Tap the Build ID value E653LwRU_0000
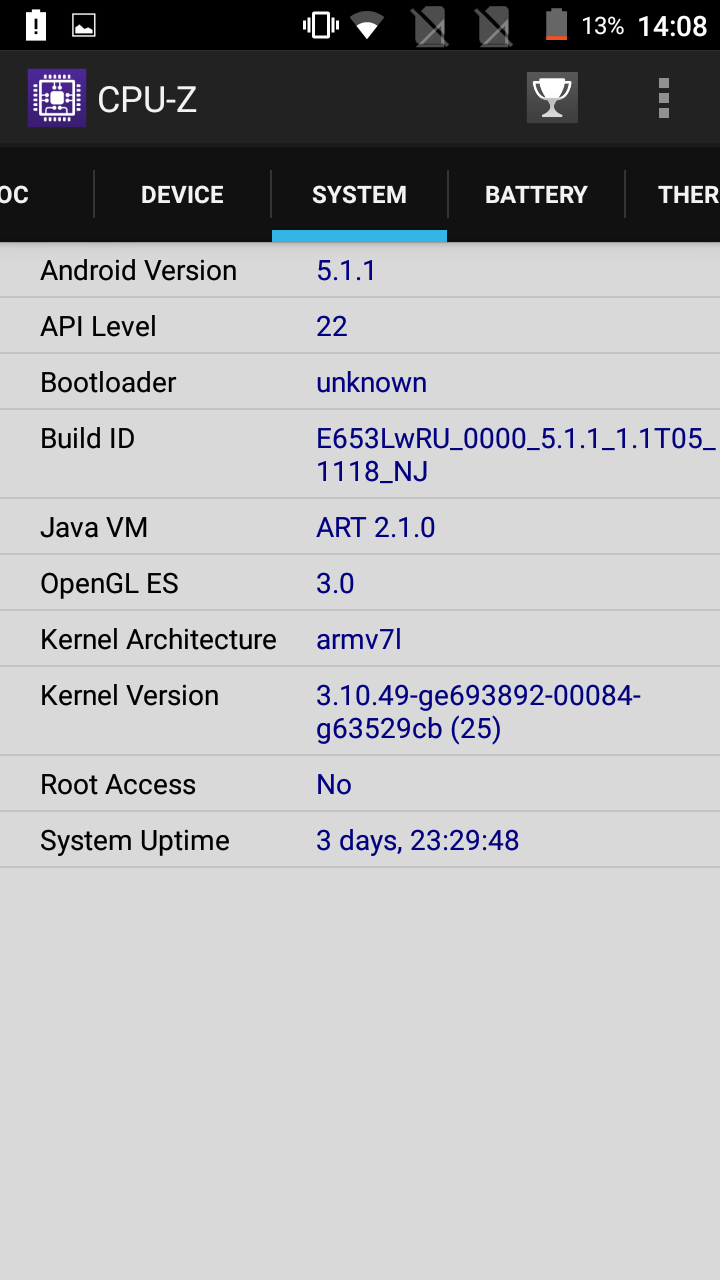Viewport: 720px width, 1280px height. (x=516, y=454)
